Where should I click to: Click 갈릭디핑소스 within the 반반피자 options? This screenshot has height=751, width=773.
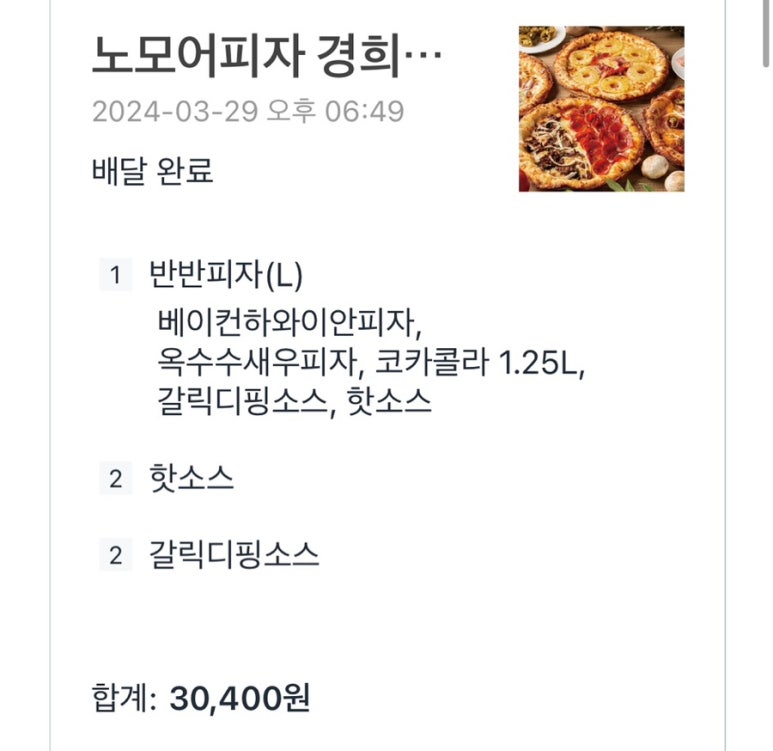242,401
